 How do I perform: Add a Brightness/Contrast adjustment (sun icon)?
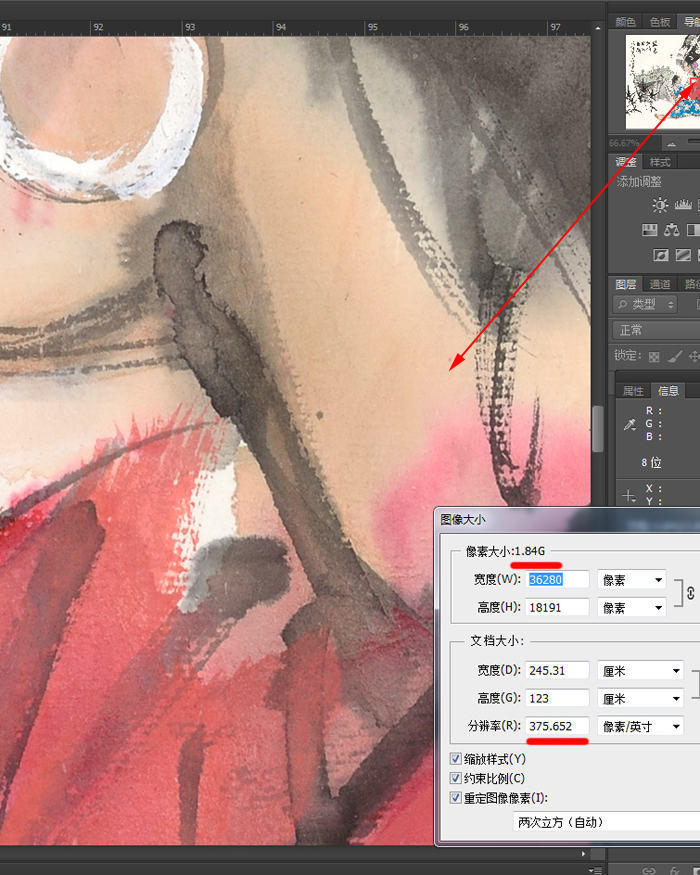tap(660, 205)
